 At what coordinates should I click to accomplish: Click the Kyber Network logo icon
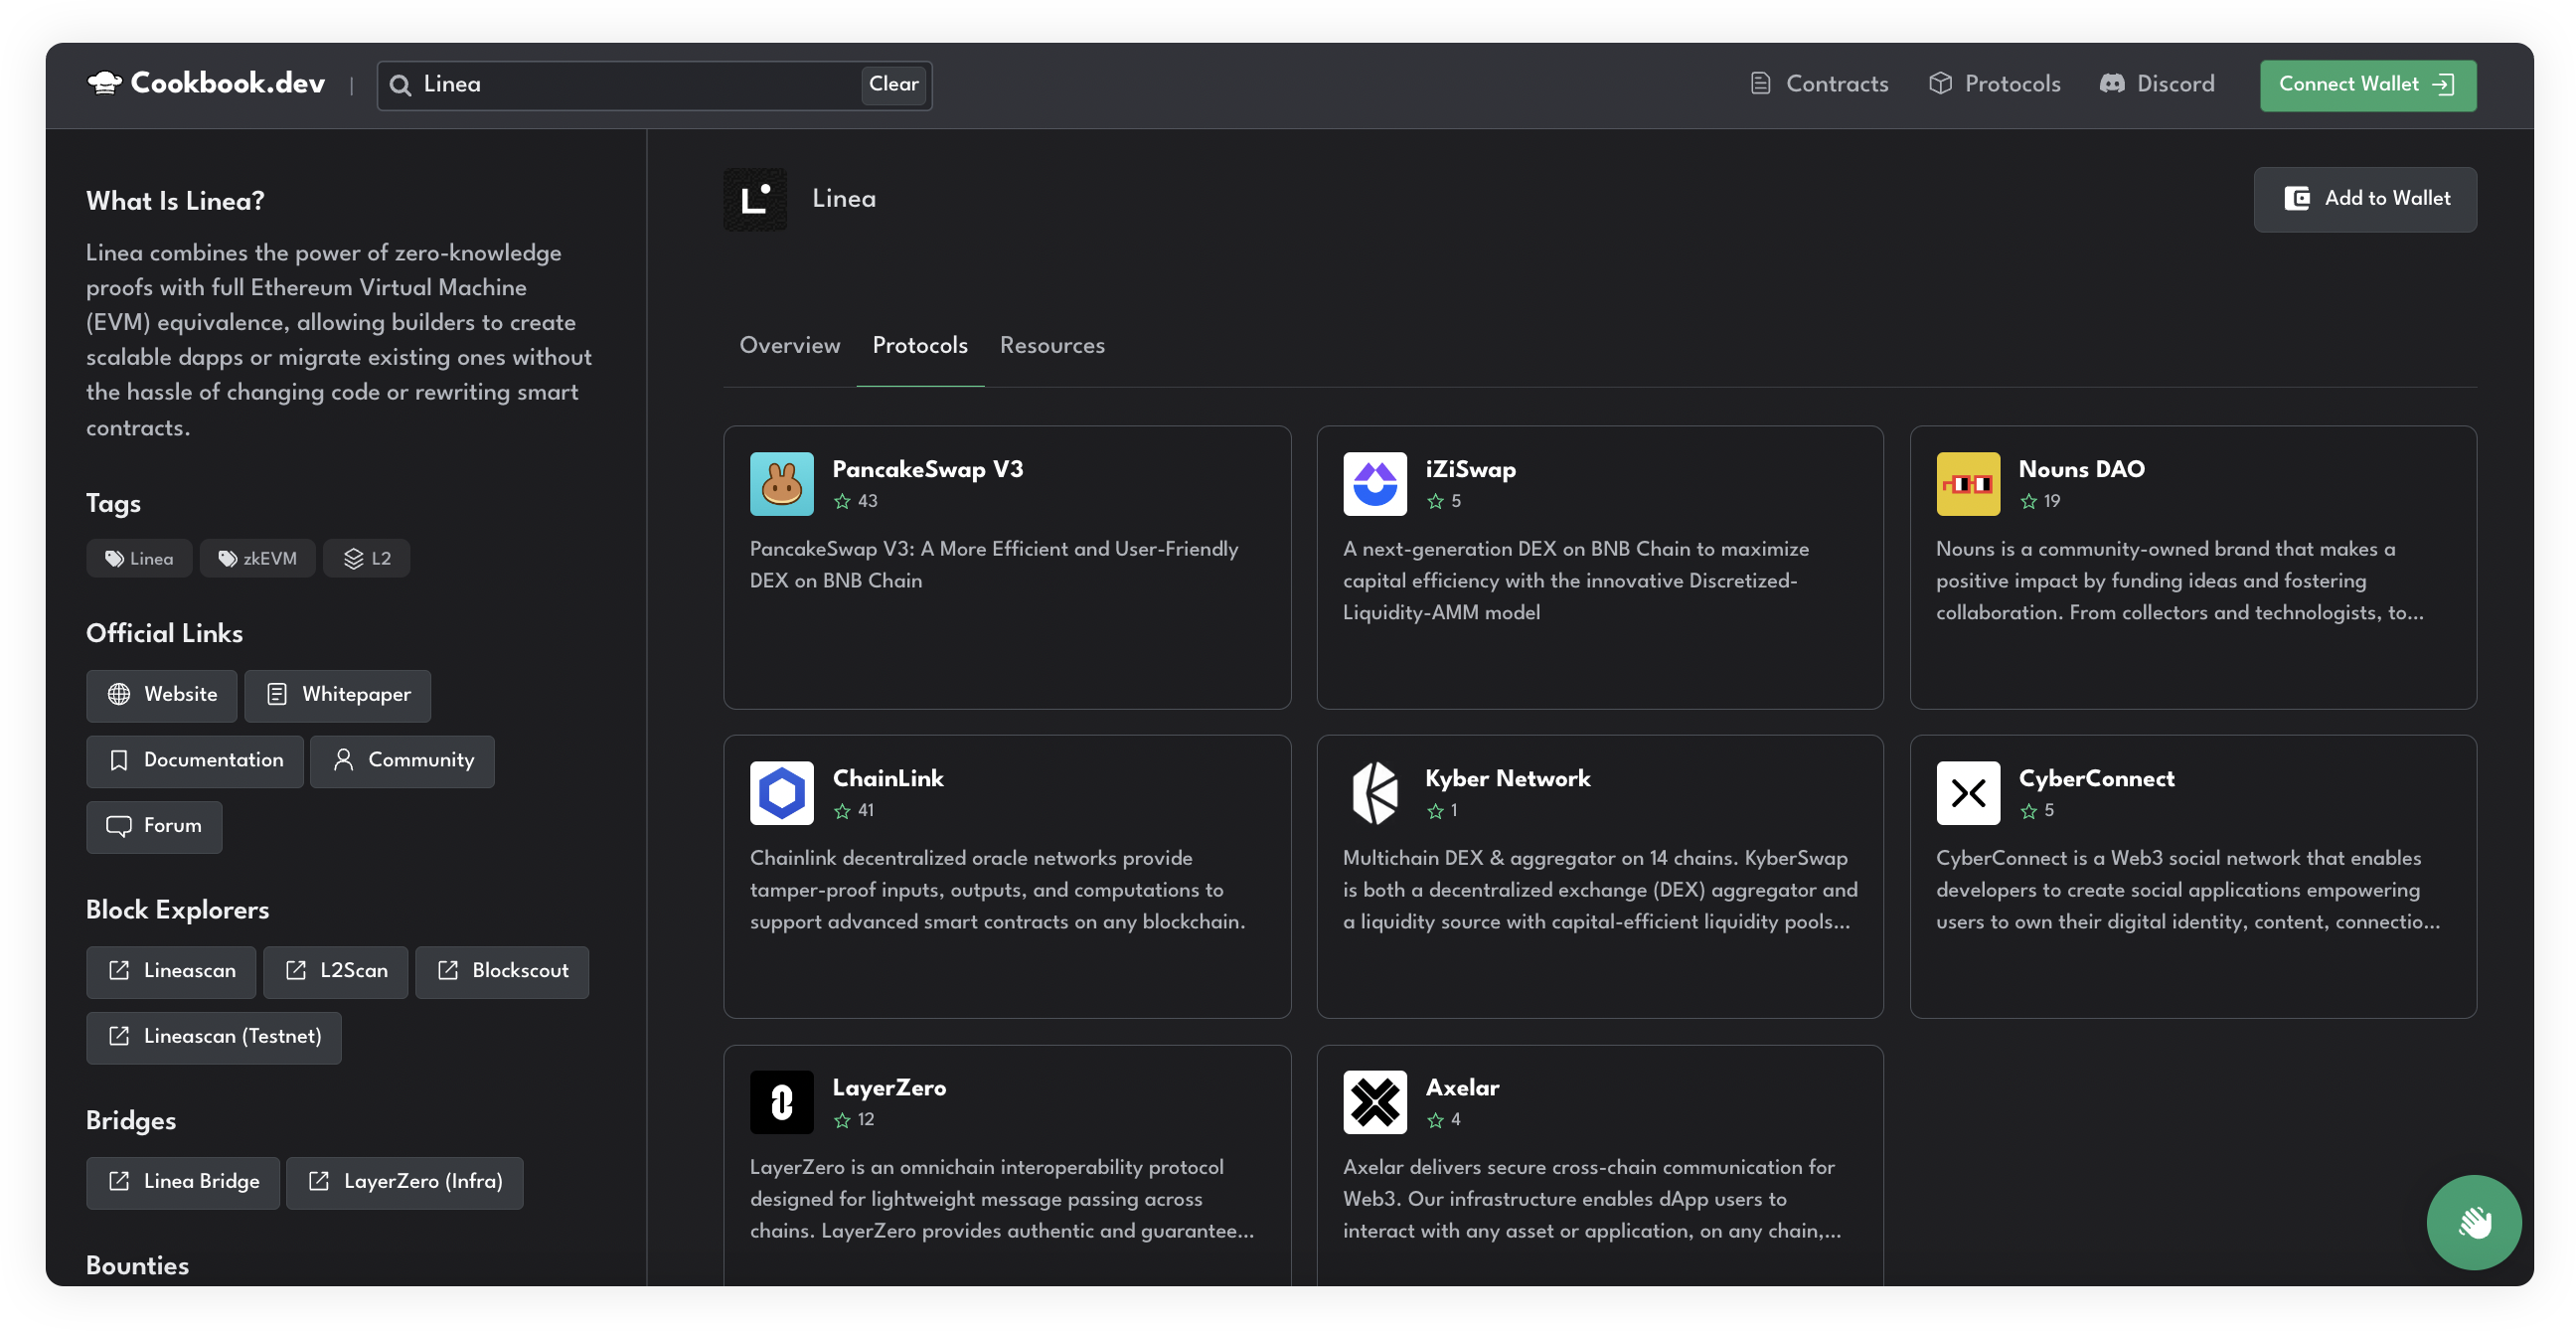pos(1374,793)
